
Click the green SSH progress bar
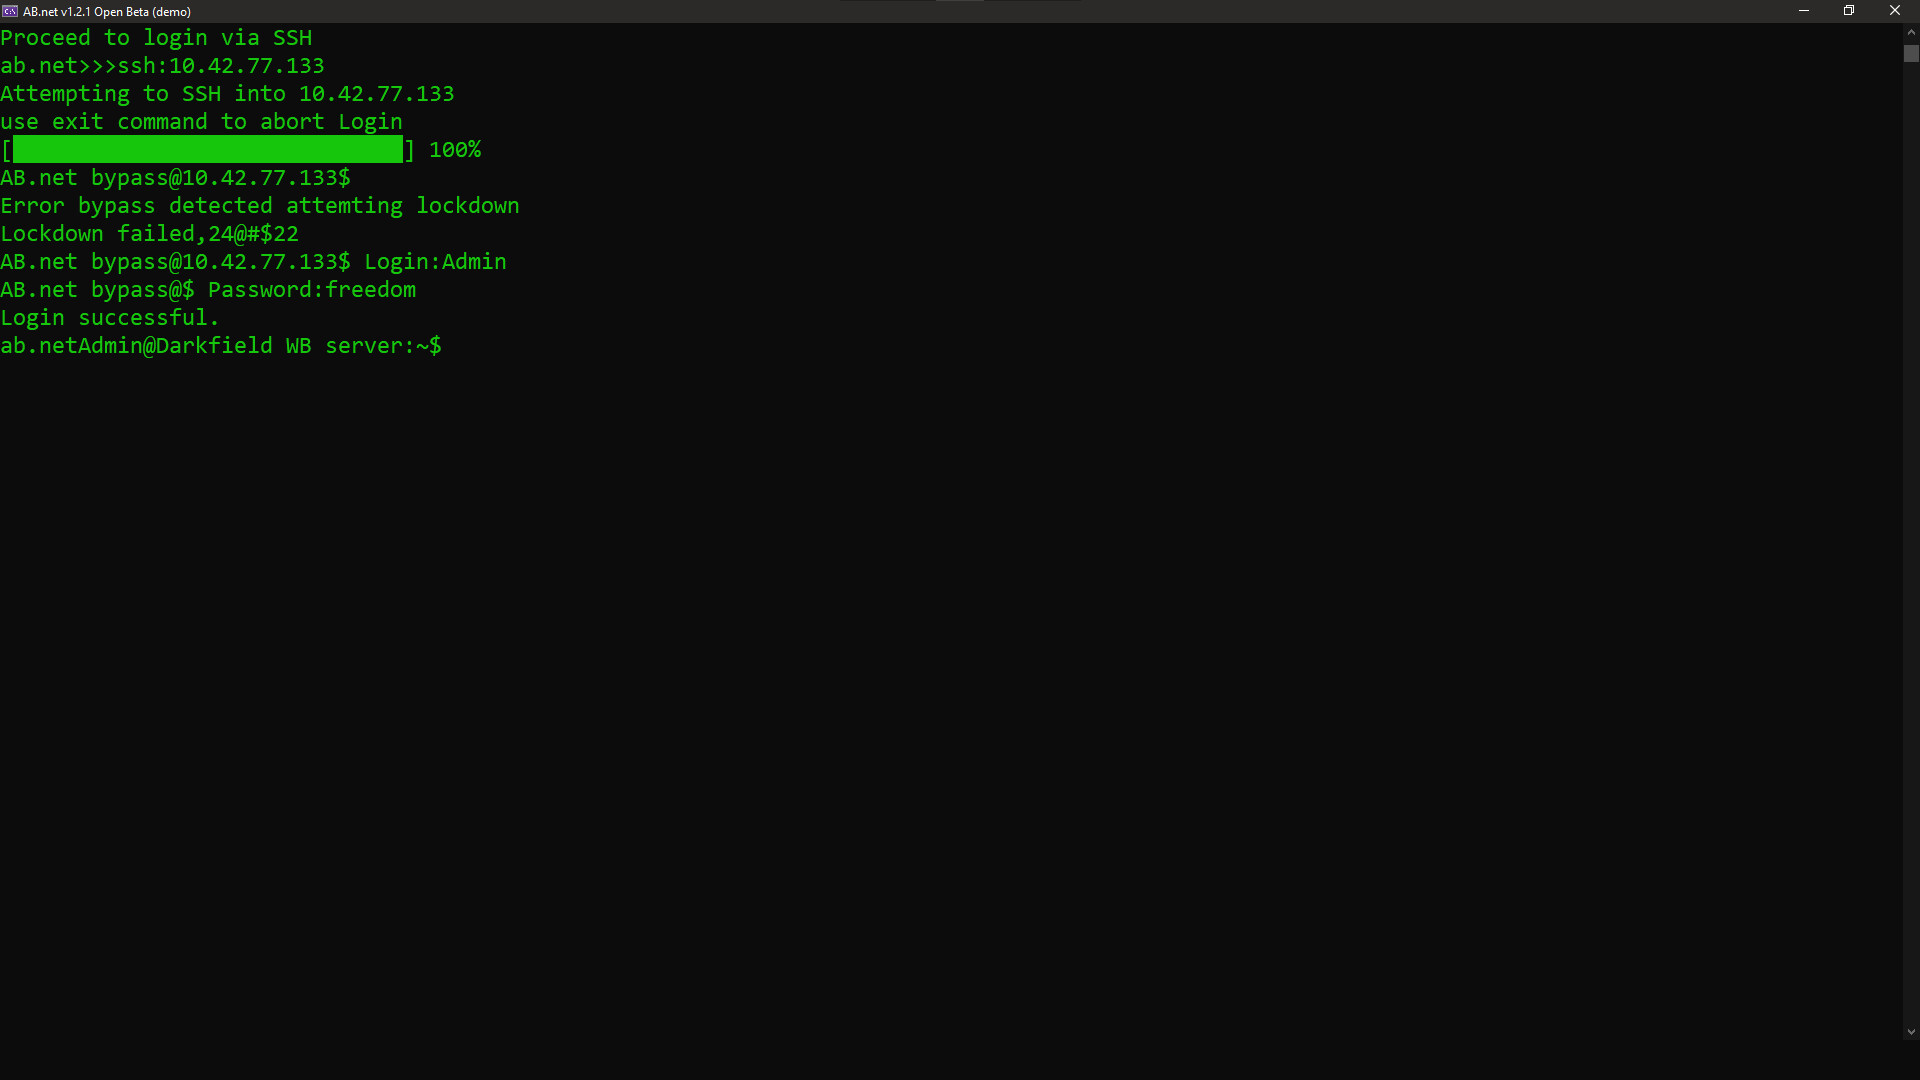(207, 150)
